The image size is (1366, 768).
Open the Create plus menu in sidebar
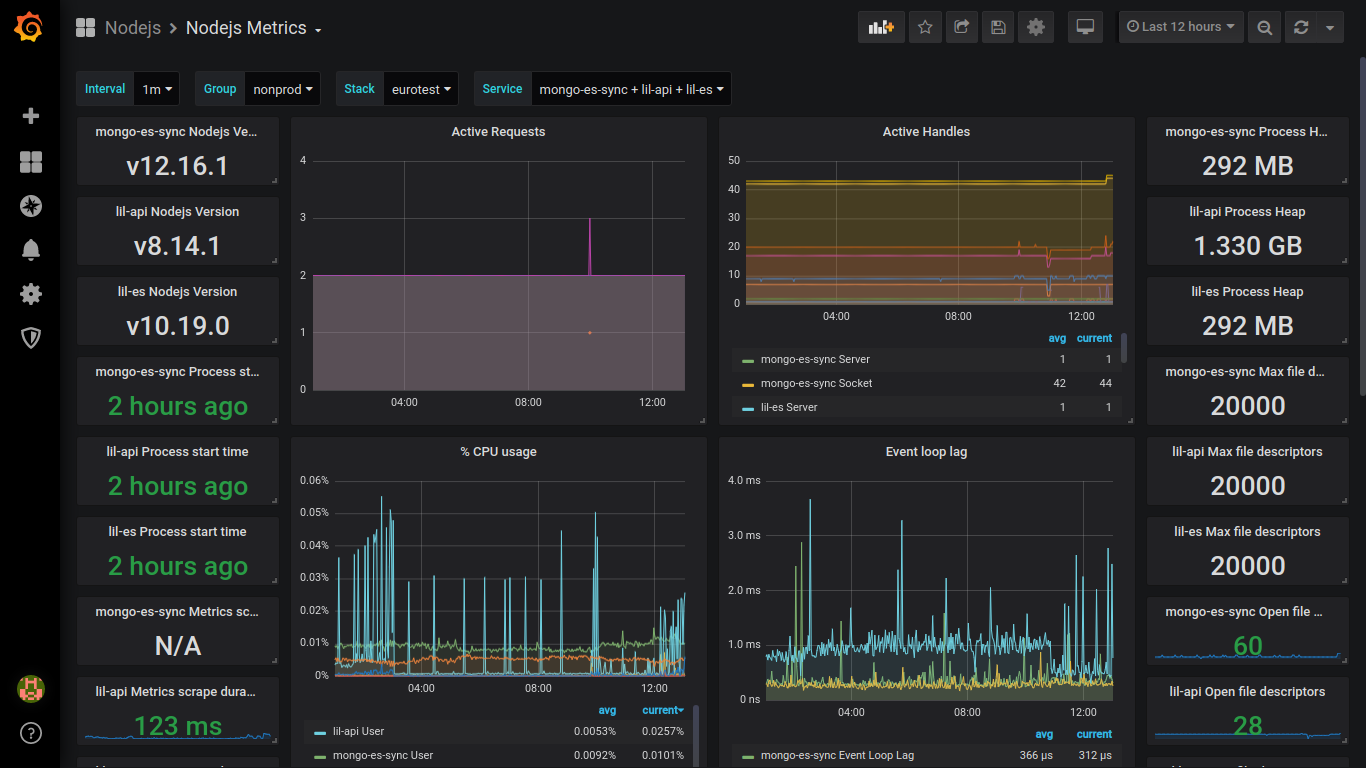pos(31,116)
